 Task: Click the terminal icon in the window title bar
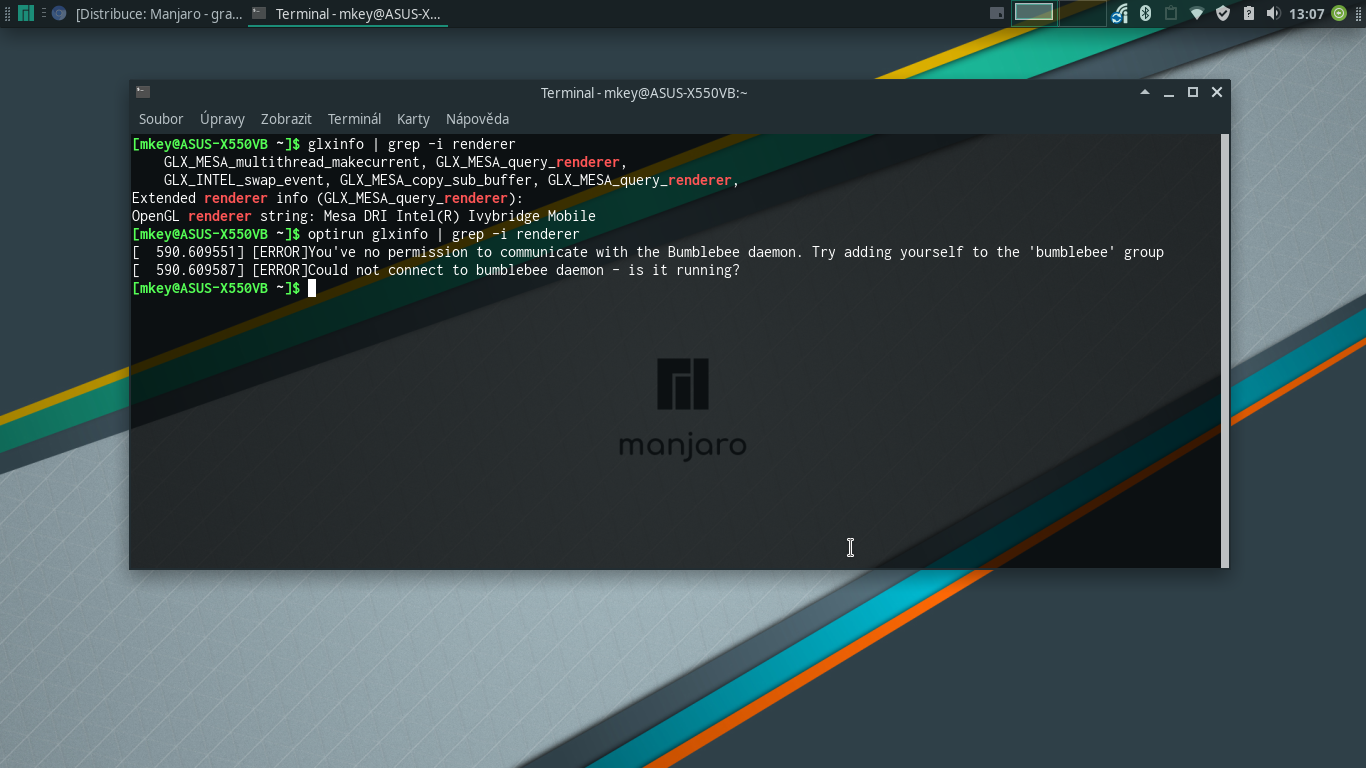point(143,92)
